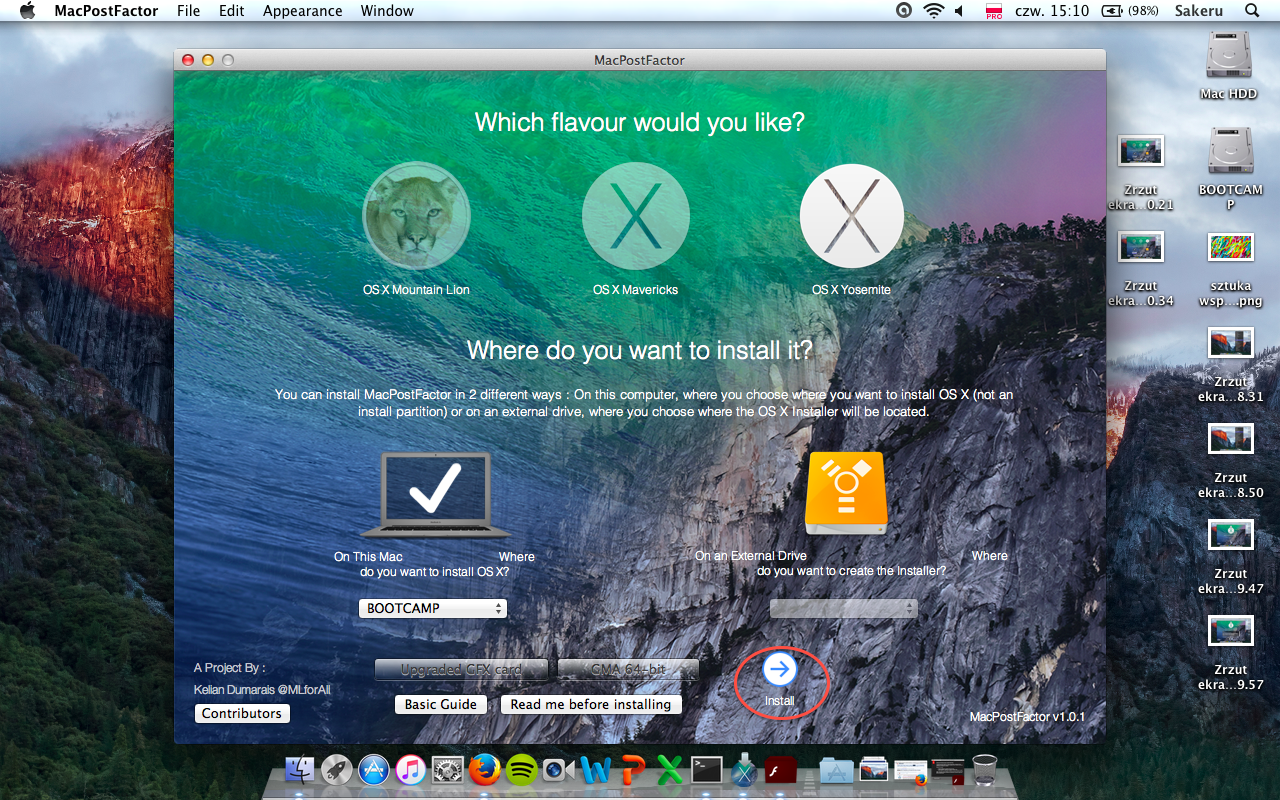This screenshot has height=800, width=1280.
Task: Open Finder from the dock
Action: point(299,769)
